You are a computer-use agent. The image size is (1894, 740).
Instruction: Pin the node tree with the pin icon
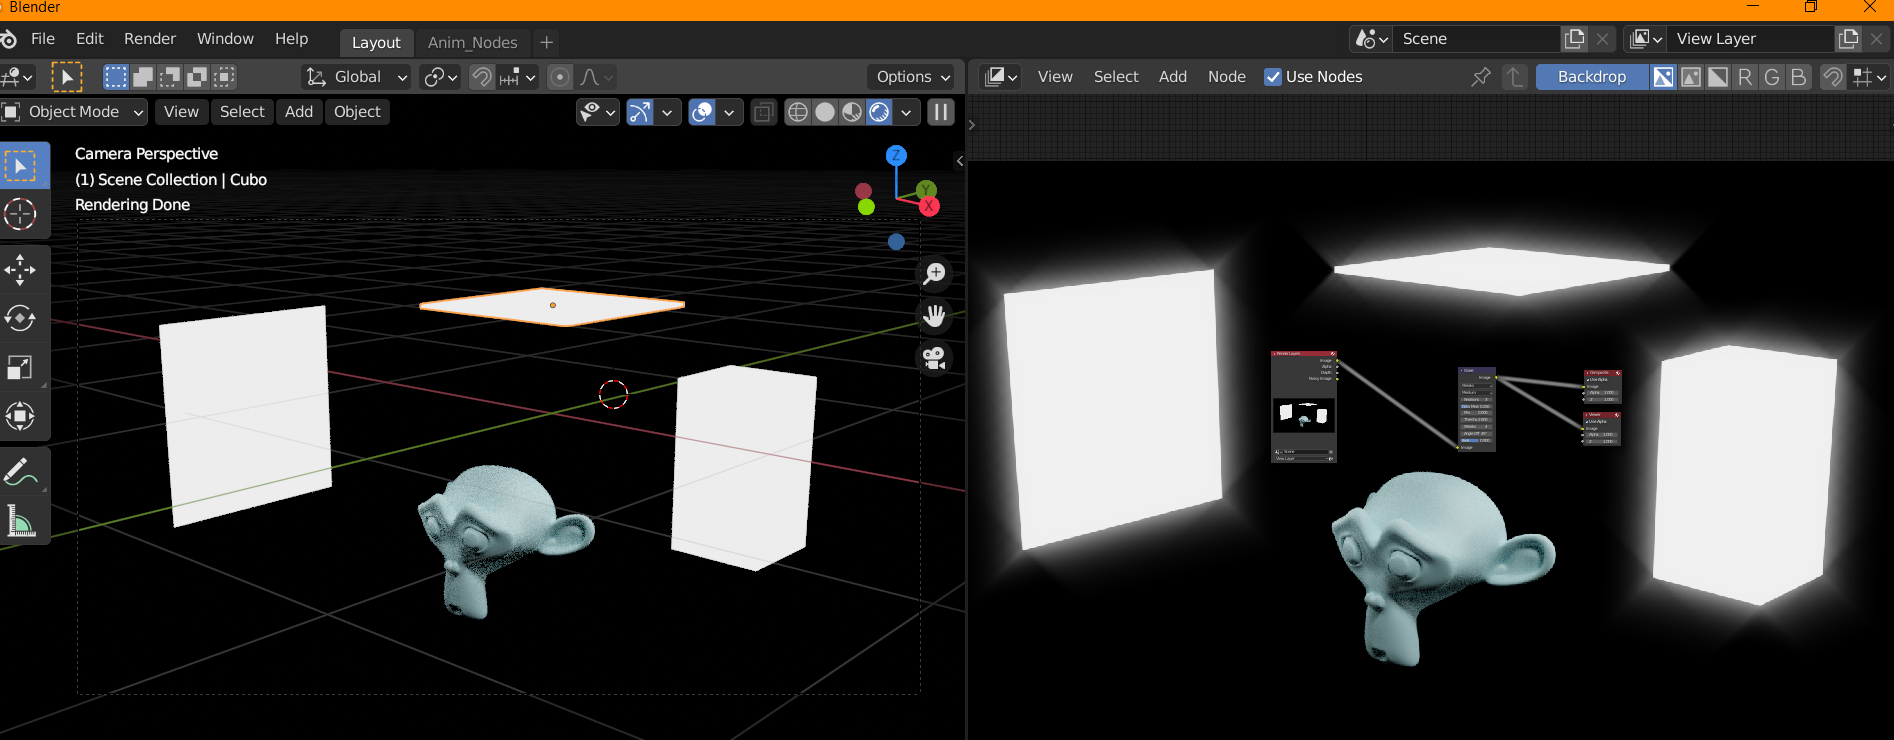coord(1481,77)
